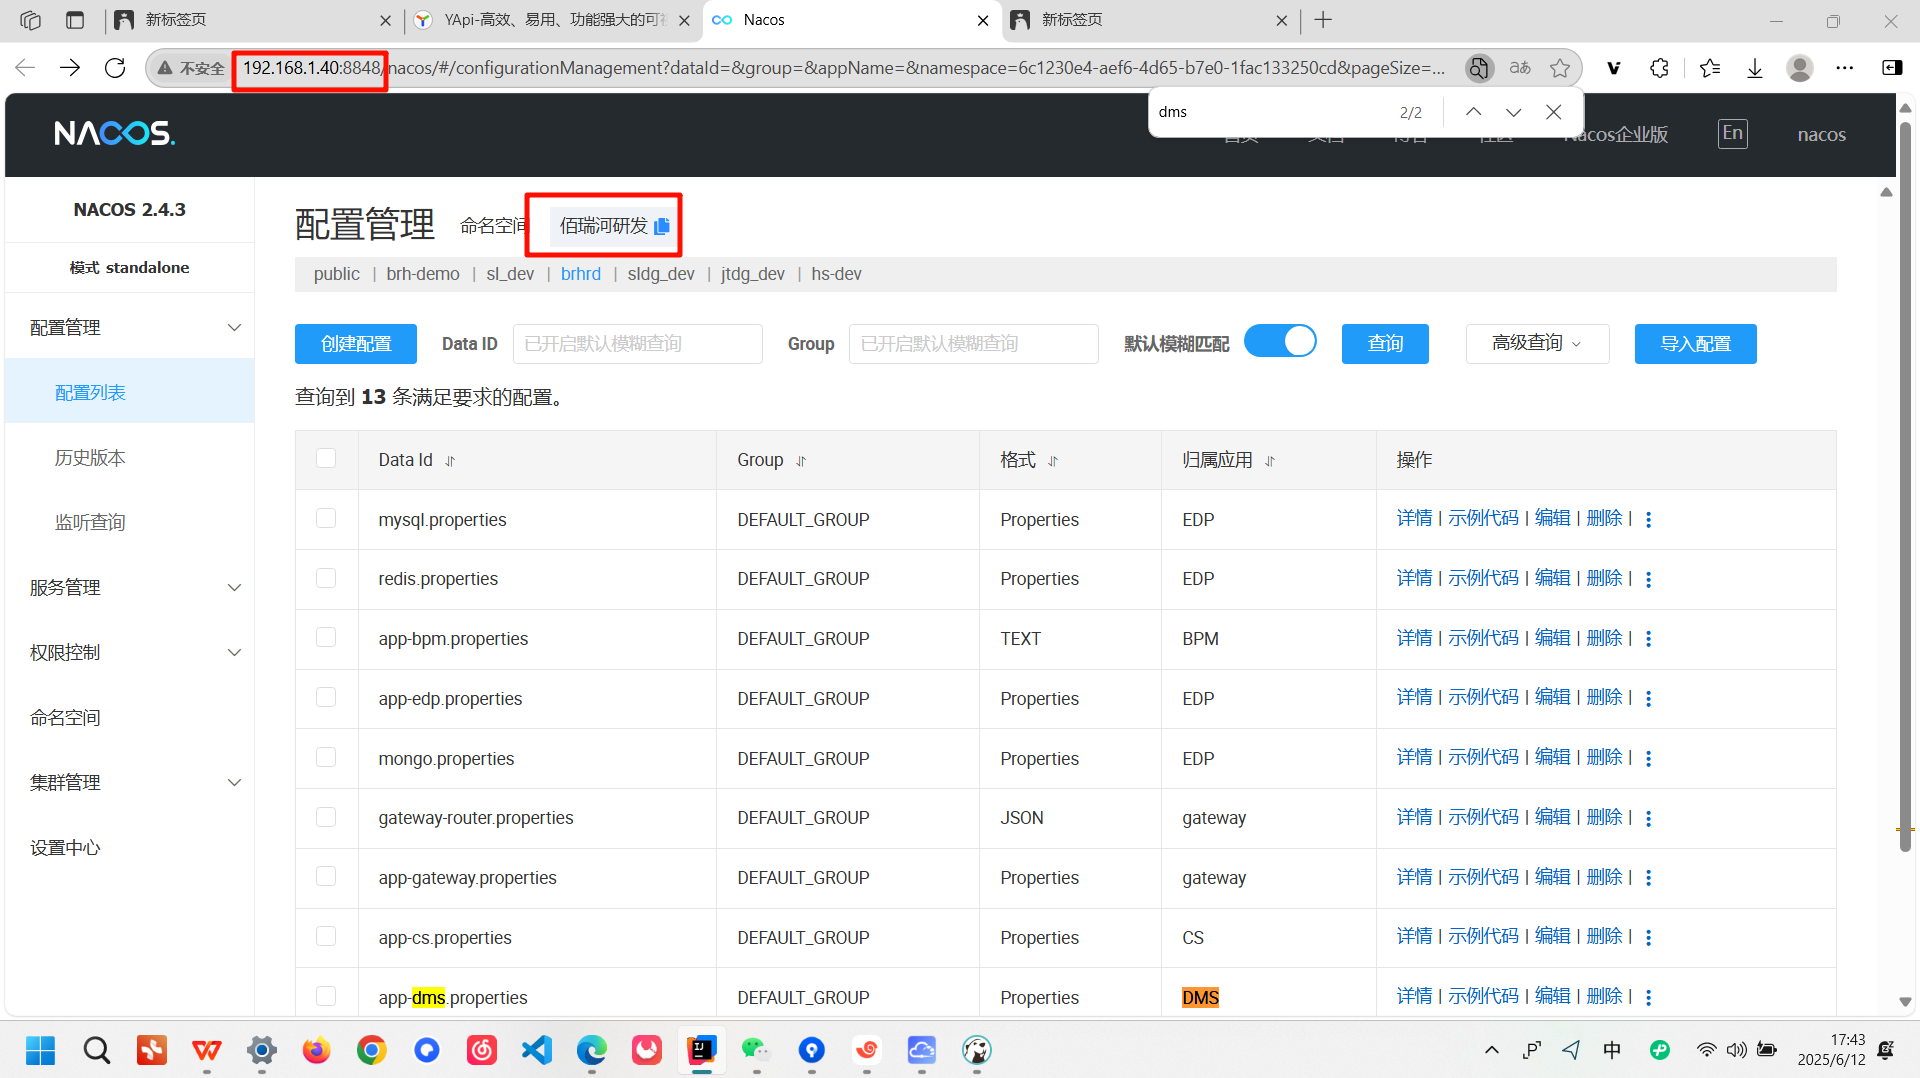Check the gateway-router.properties row checkbox
The image size is (1920, 1078).
pyautogui.click(x=326, y=817)
